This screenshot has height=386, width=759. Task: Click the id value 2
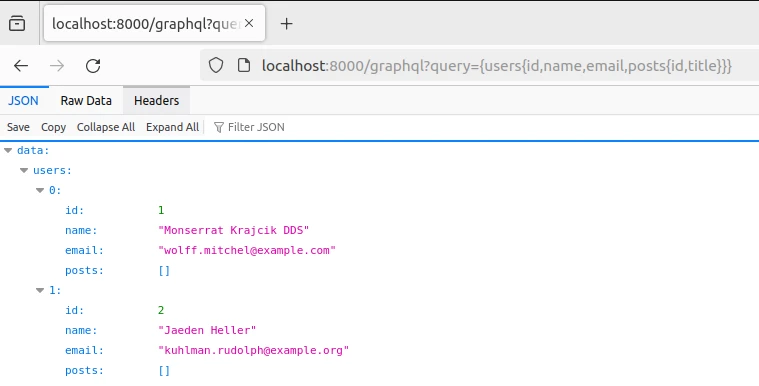pyautogui.click(x=161, y=310)
